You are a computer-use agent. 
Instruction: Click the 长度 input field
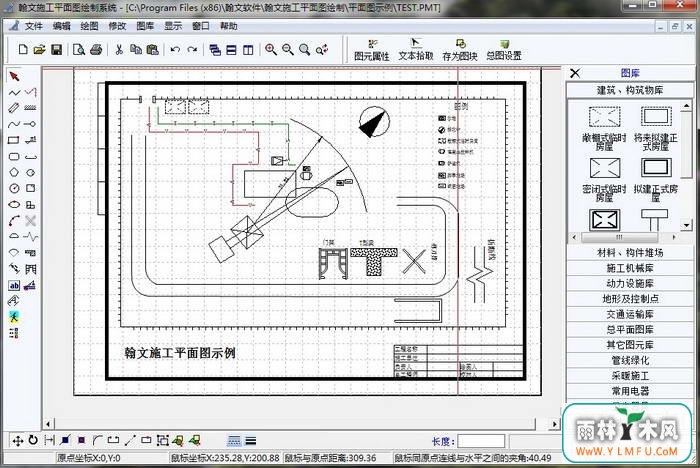pos(481,441)
